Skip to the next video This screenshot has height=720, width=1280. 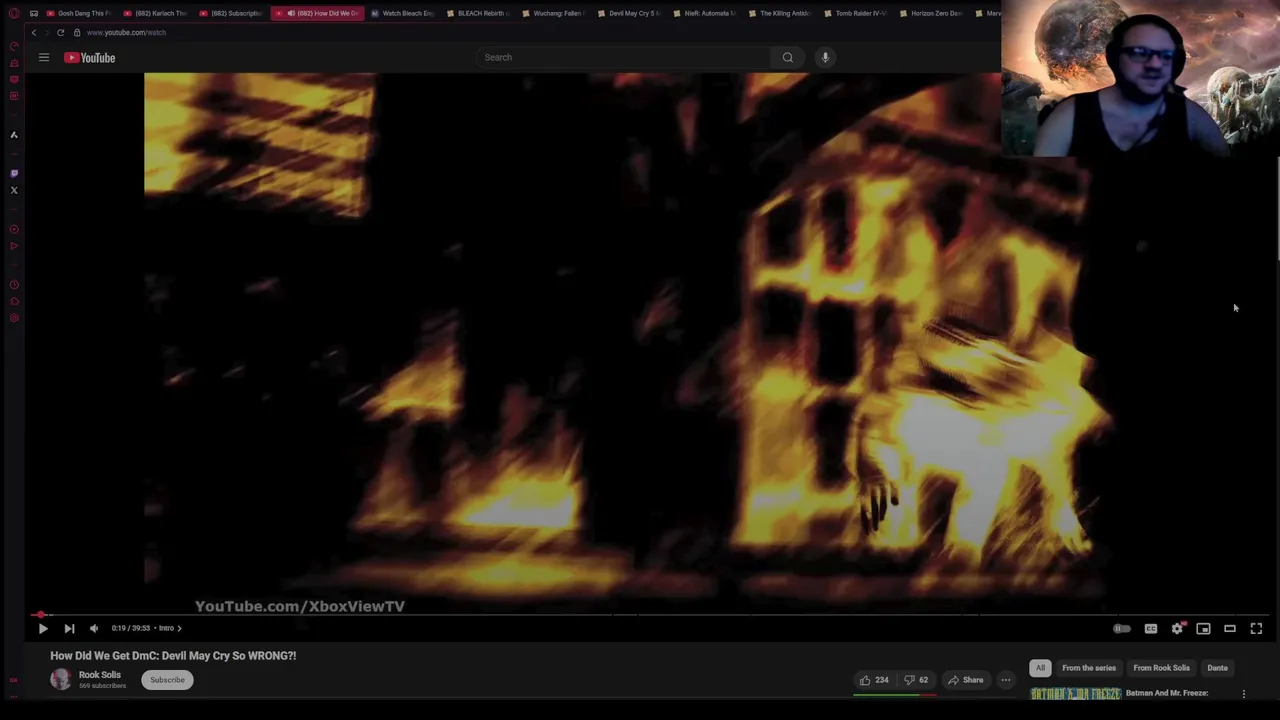coord(69,628)
